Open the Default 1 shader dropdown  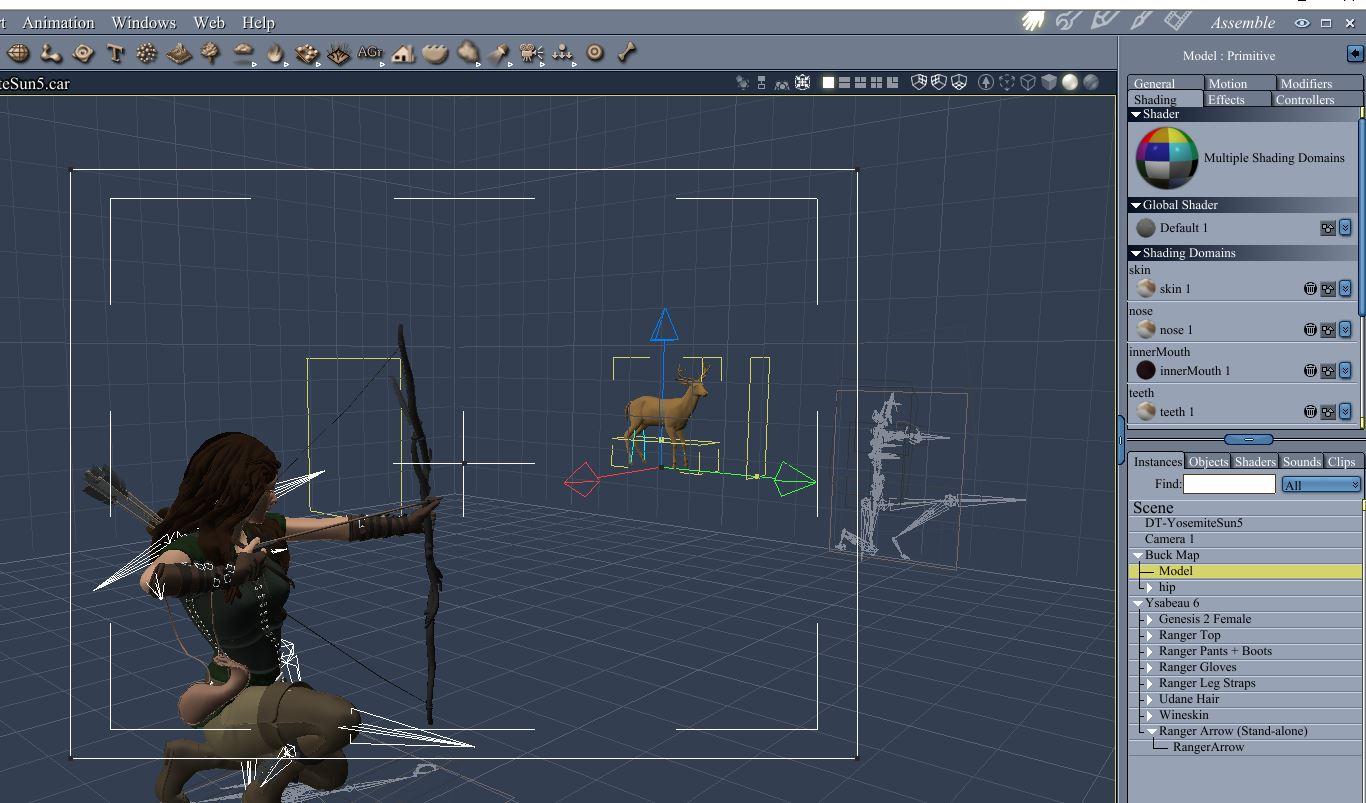point(1345,228)
